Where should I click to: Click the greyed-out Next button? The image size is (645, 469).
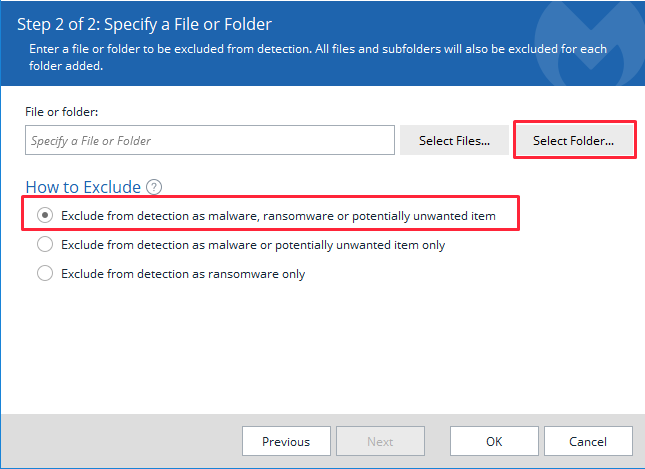tap(380, 441)
